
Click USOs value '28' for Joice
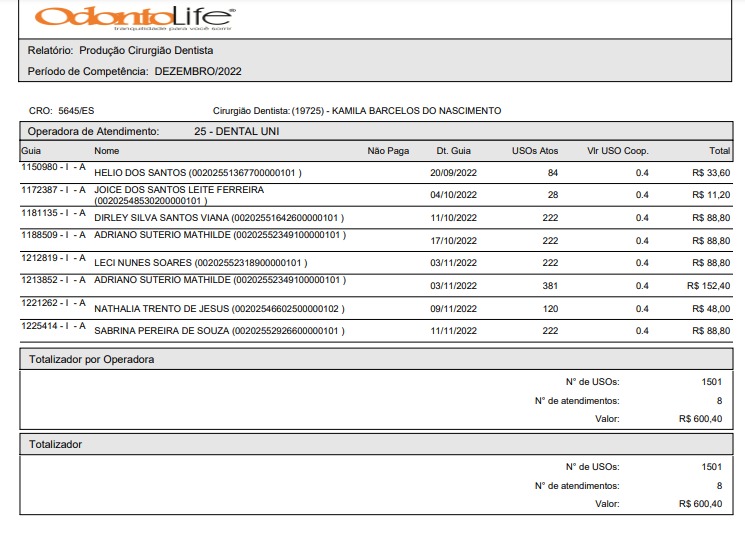tap(553, 195)
